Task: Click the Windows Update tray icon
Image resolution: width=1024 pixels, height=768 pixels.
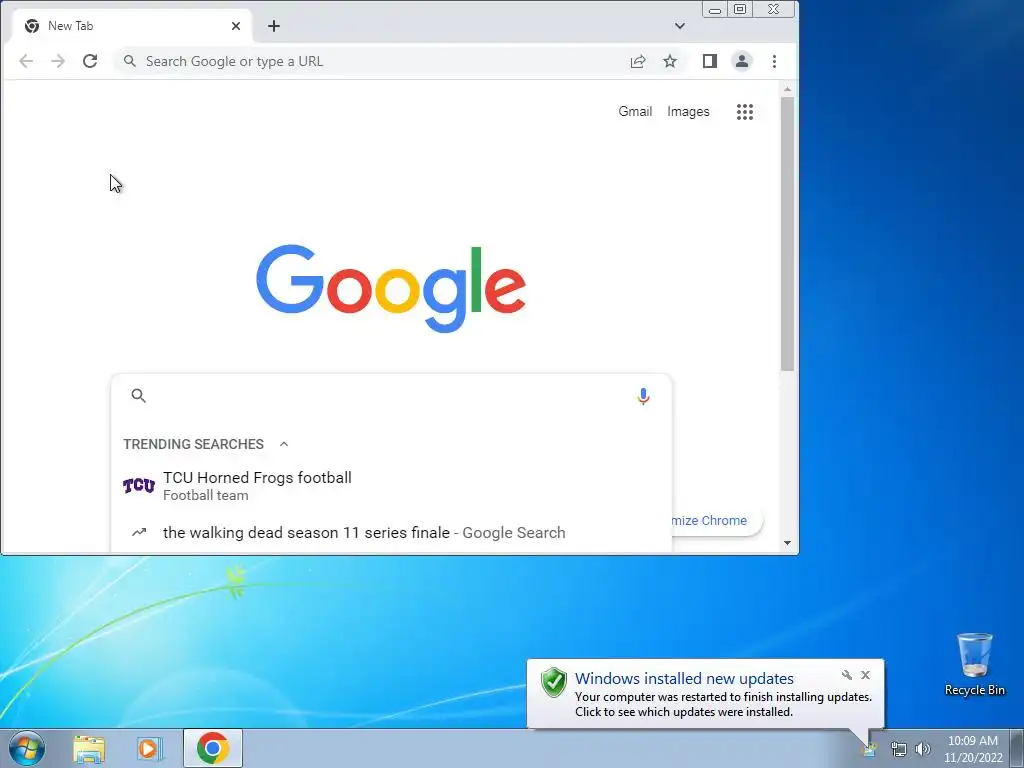Action: [x=871, y=749]
